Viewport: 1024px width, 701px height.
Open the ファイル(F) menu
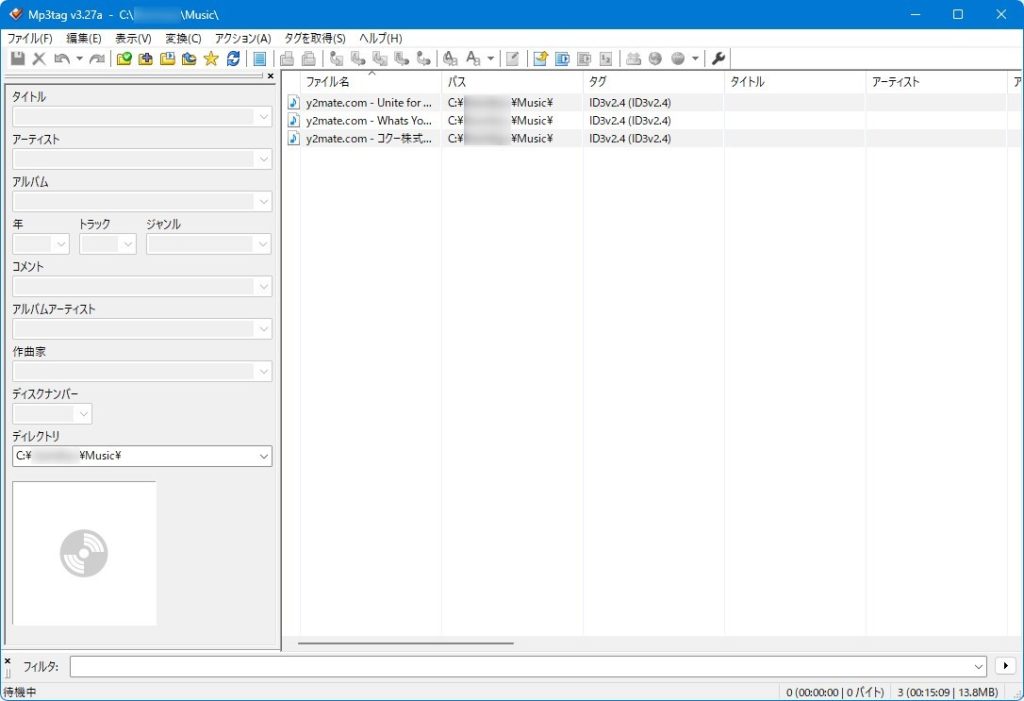coord(30,38)
